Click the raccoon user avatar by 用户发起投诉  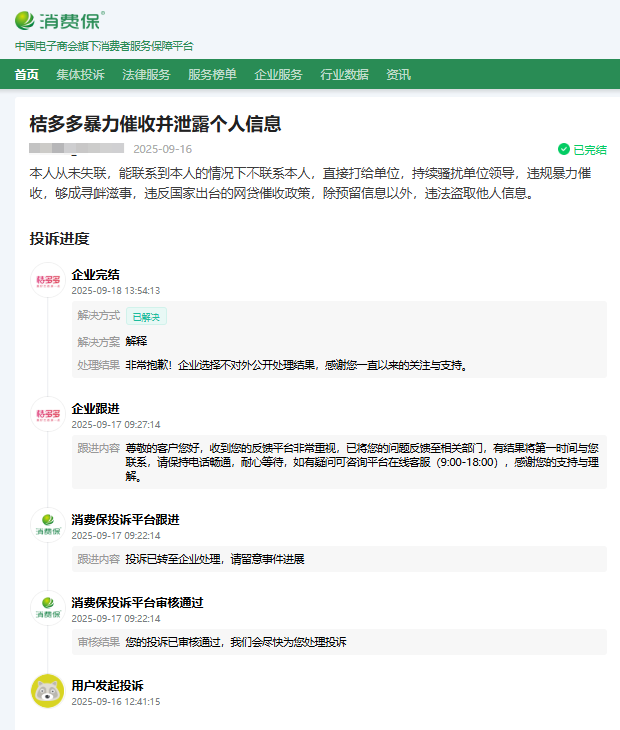tap(47, 691)
